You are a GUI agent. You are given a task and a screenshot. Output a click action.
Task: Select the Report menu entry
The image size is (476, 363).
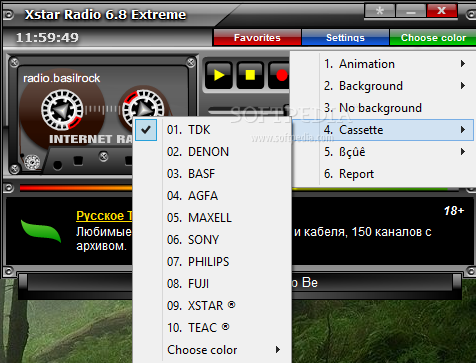pos(383,174)
